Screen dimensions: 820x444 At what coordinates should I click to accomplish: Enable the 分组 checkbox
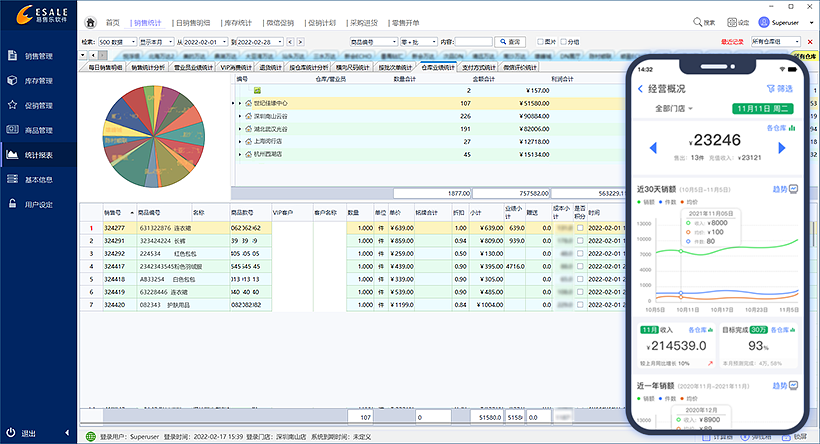564,42
